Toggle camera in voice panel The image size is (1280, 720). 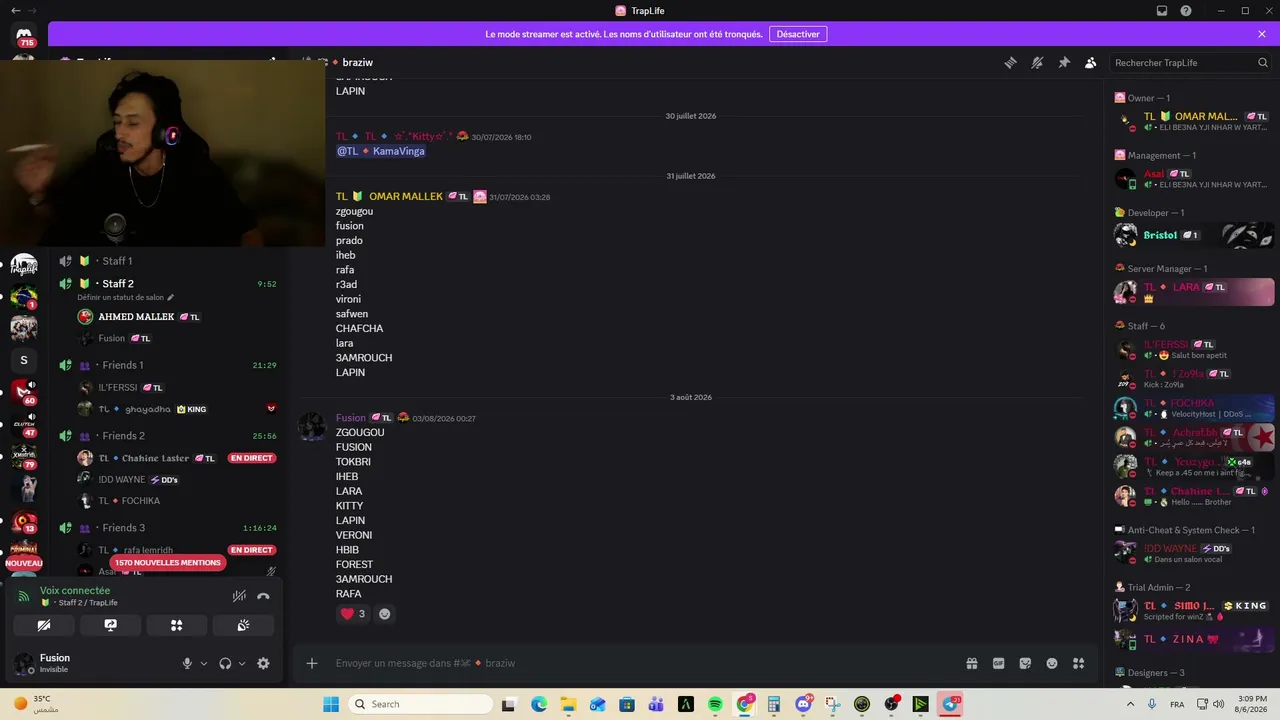tap(44, 625)
